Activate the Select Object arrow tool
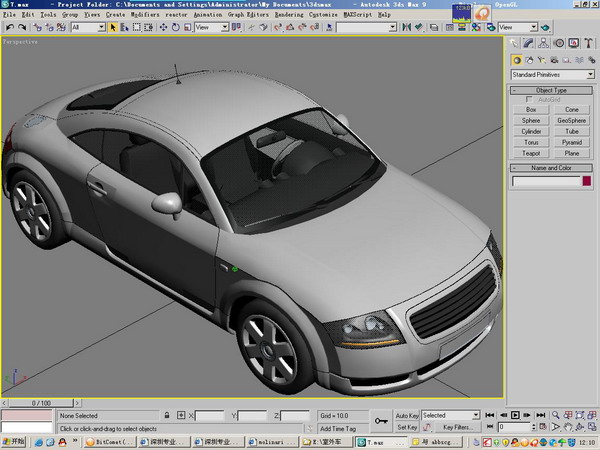This screenshot has height=450, width=600. point(113,27)
